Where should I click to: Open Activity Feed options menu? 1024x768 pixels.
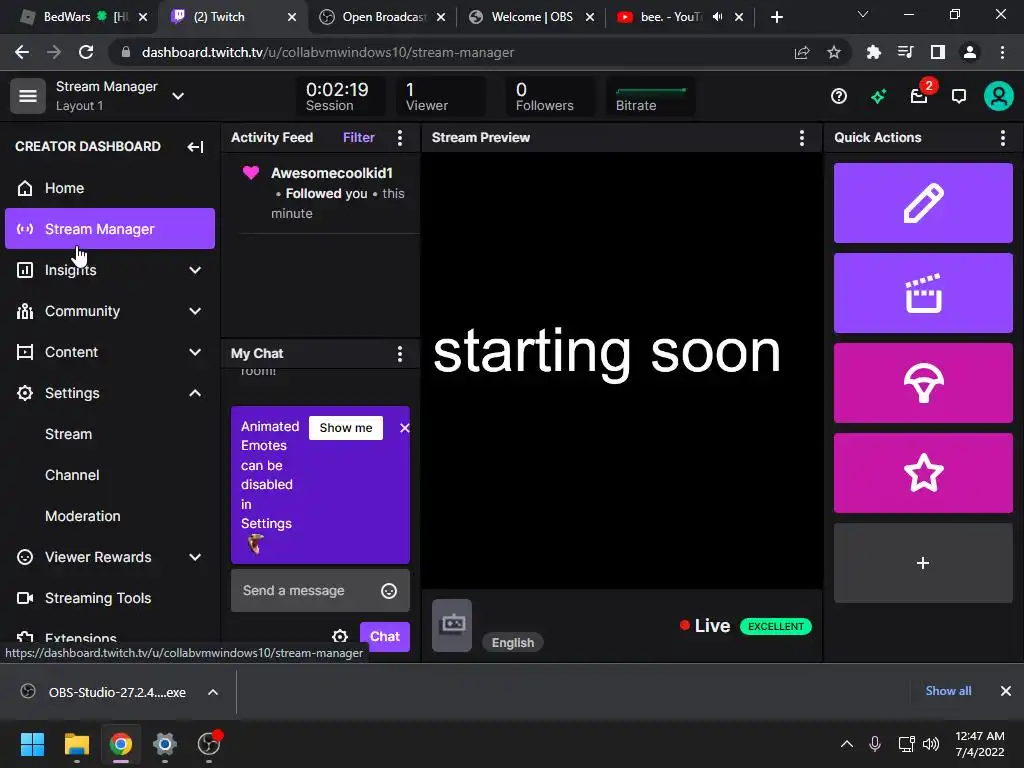coord(400,137)
